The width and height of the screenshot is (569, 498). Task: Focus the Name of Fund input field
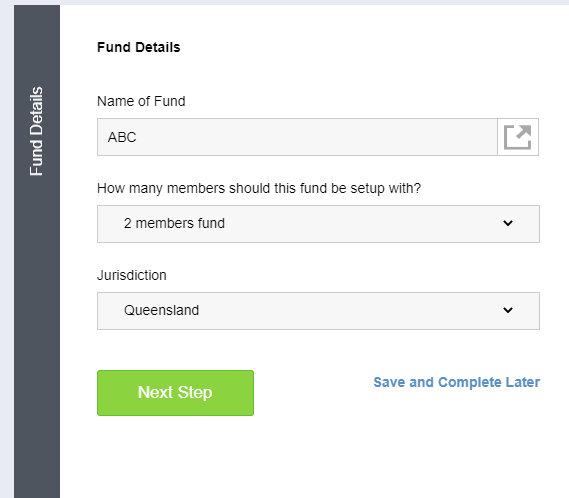pyautogui.click(x=297, y=137)
